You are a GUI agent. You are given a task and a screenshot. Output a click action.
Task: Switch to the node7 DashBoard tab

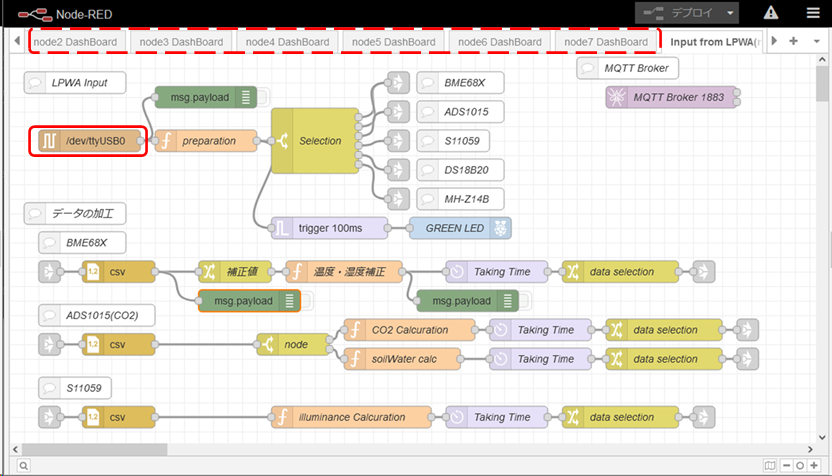tap(606, 42)
